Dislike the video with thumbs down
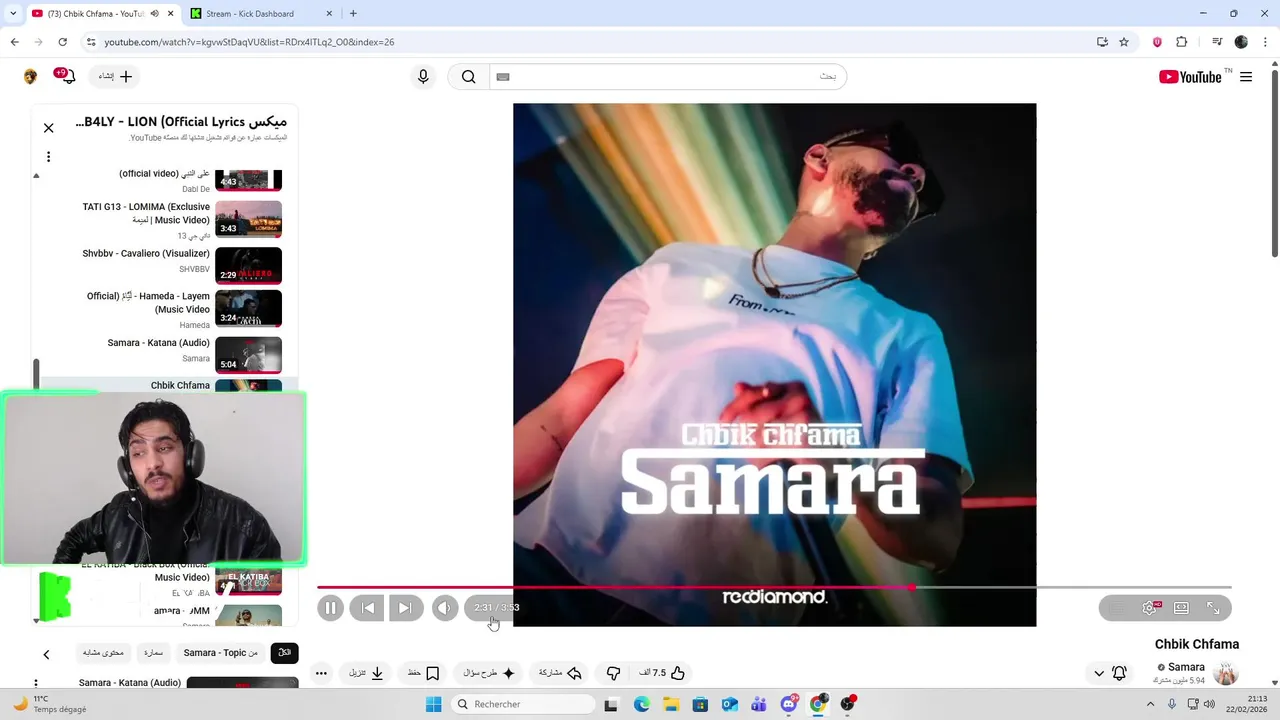1280x720 pixels. coord(614,673)
